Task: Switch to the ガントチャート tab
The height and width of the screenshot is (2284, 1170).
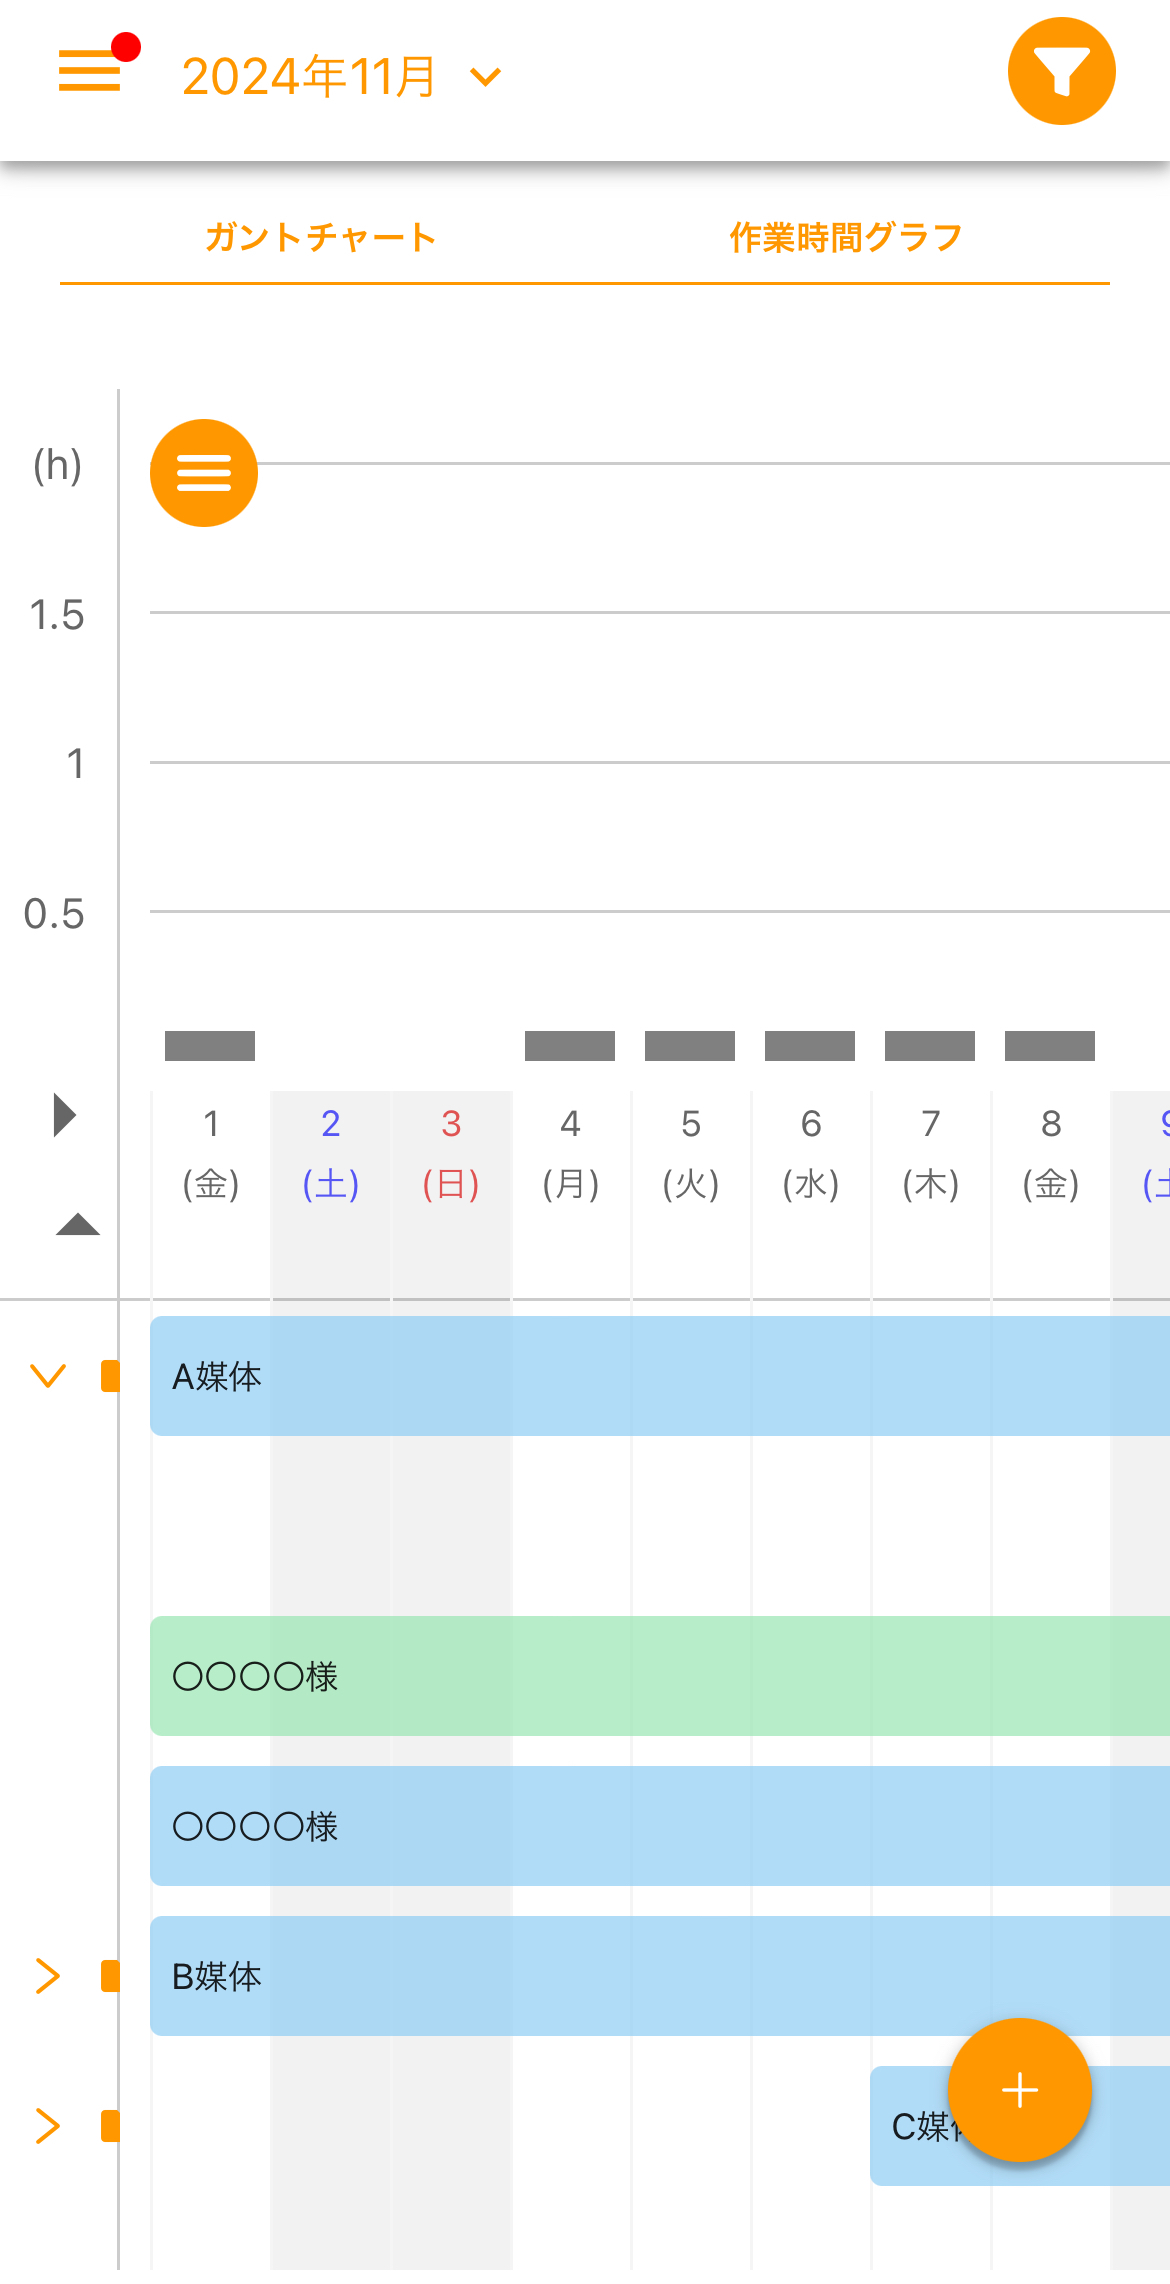Action: click(320, 238)
